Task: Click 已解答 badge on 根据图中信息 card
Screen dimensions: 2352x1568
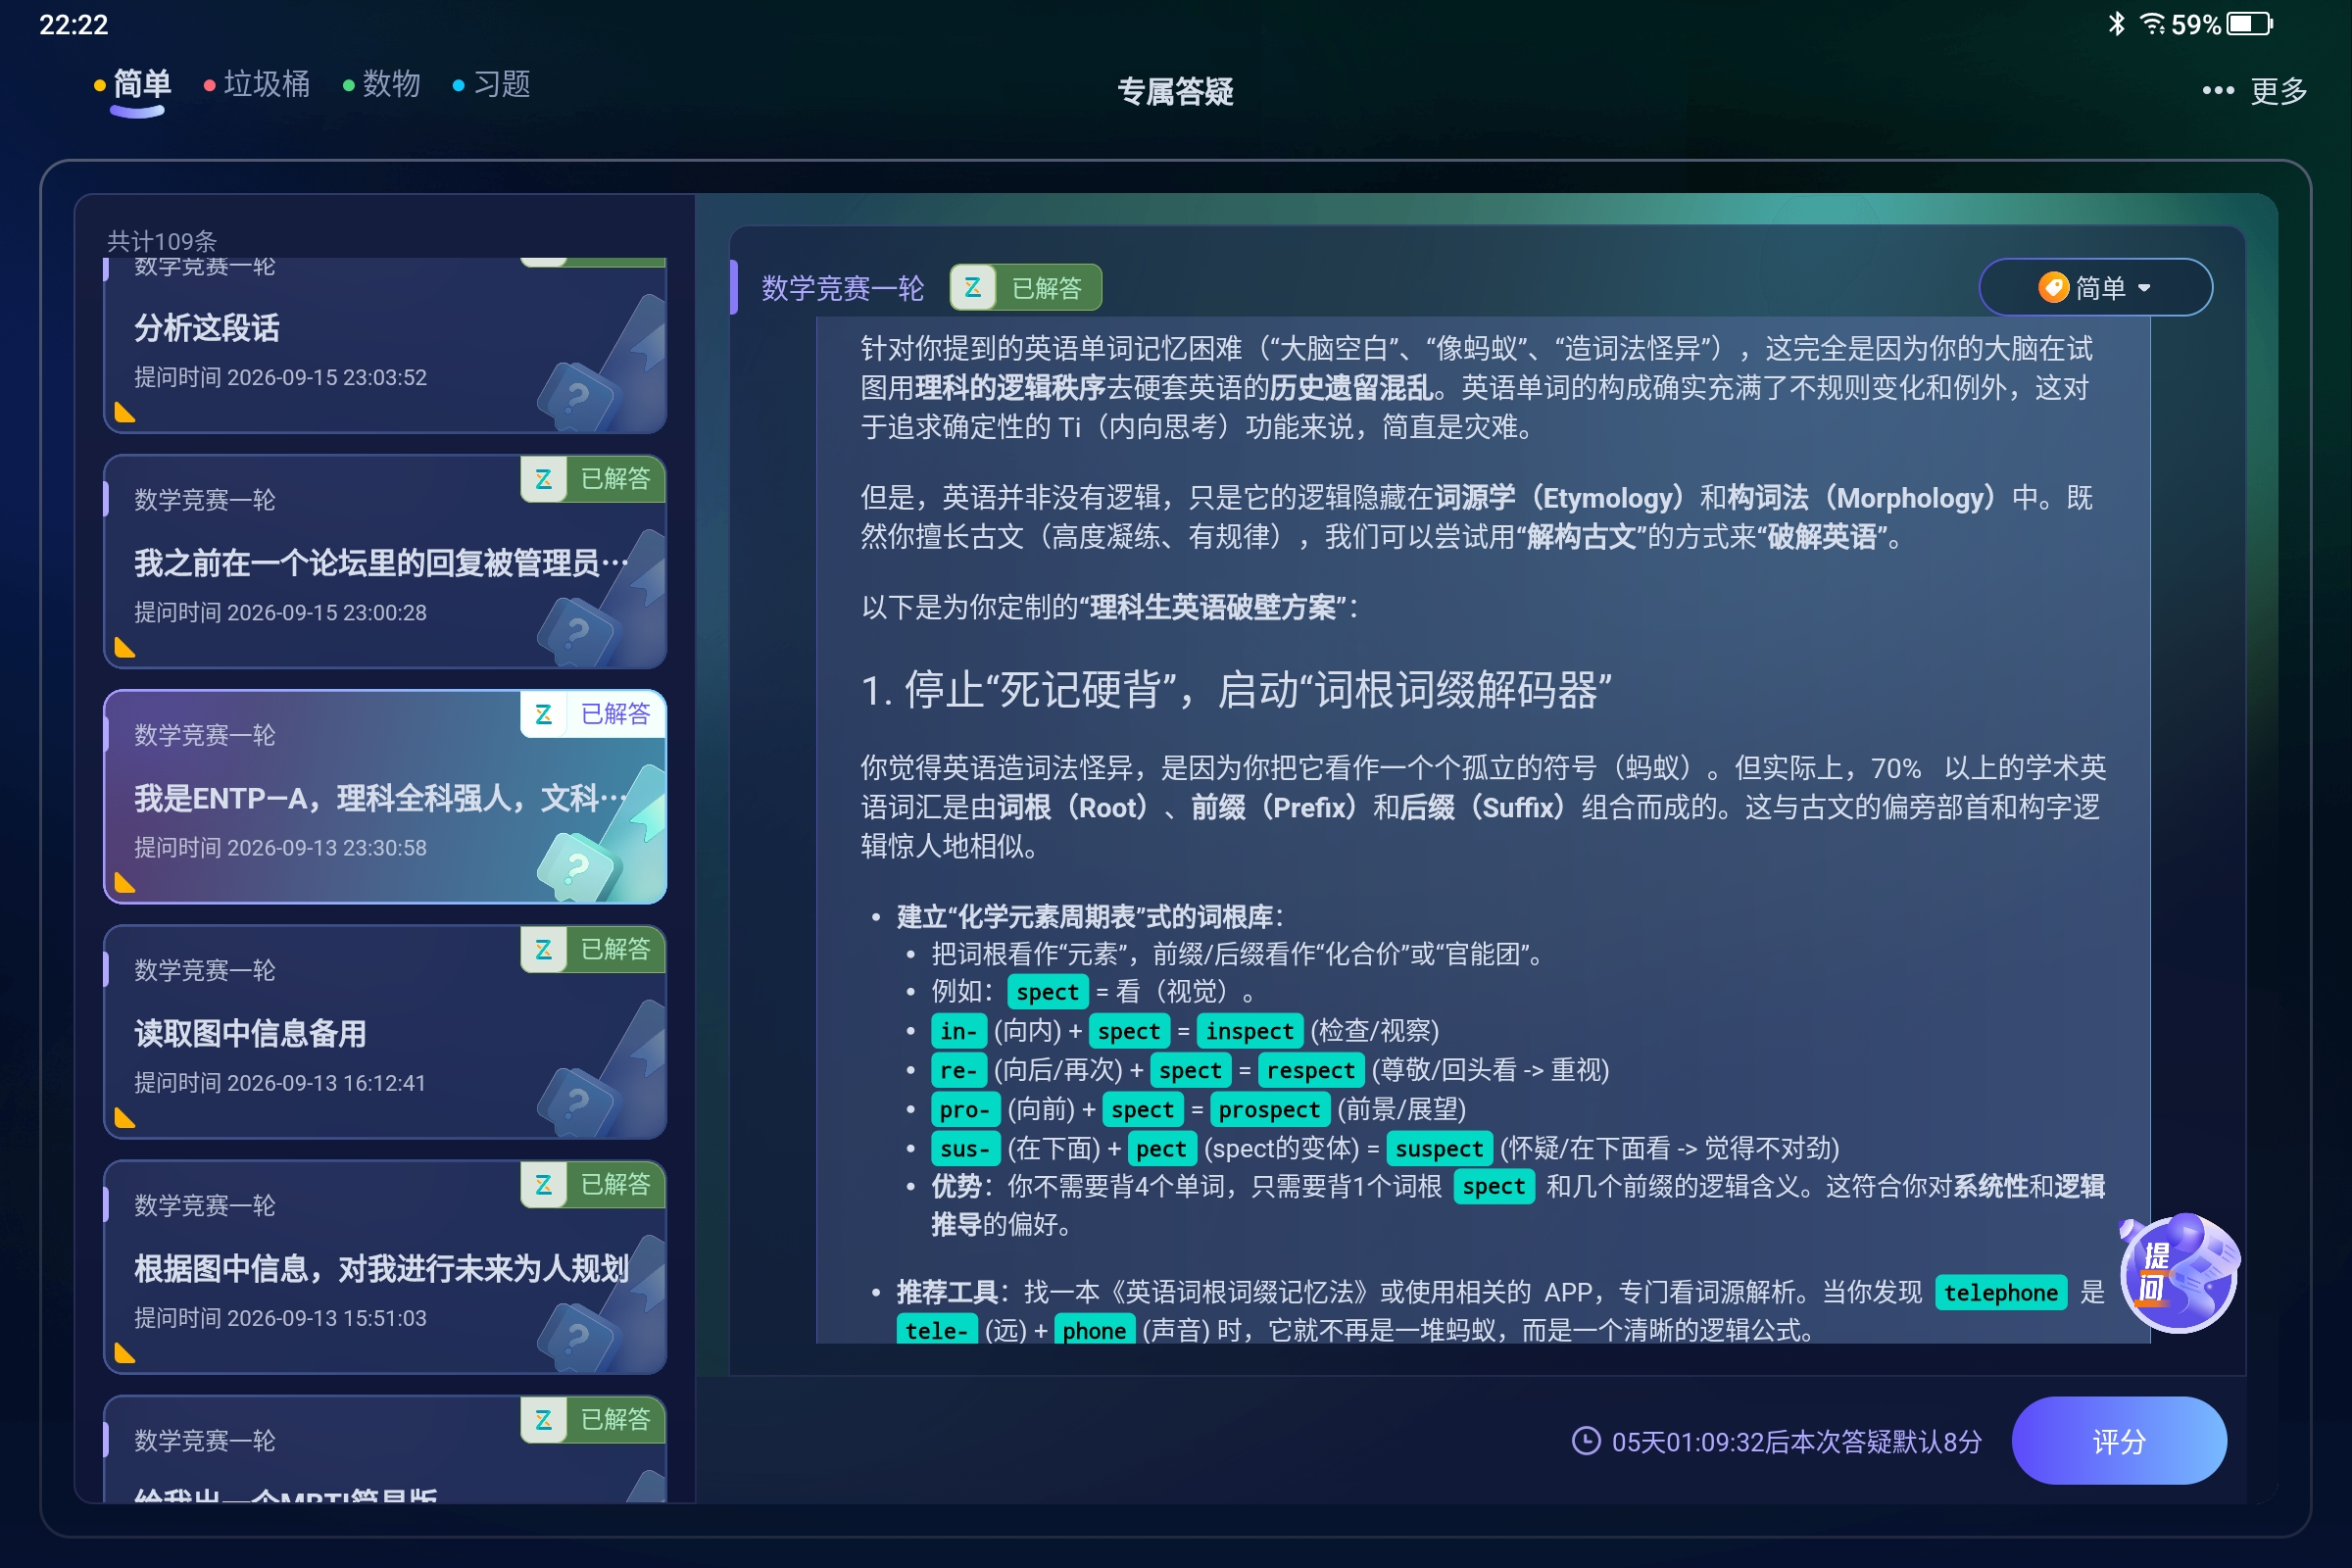Action: coord(592,1184)
